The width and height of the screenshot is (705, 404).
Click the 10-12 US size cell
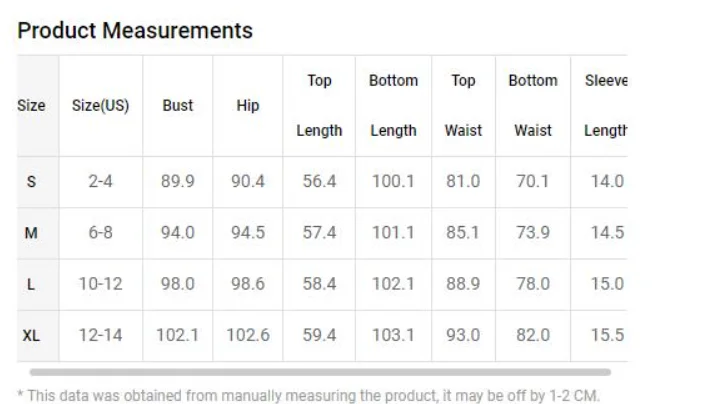point(101,284)
